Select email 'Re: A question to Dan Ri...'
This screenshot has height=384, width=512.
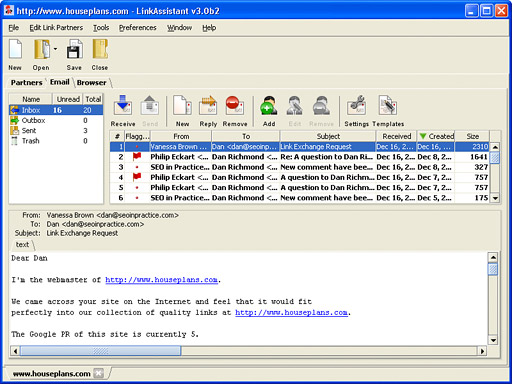pos(299,157)
